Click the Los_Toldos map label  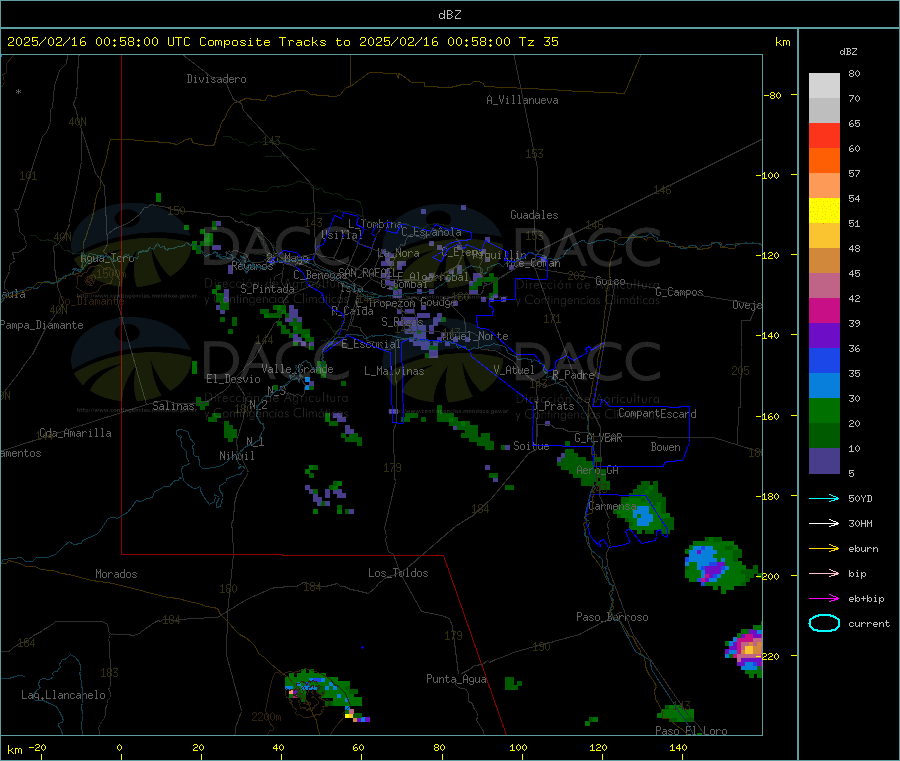click(x=398, y=573)
